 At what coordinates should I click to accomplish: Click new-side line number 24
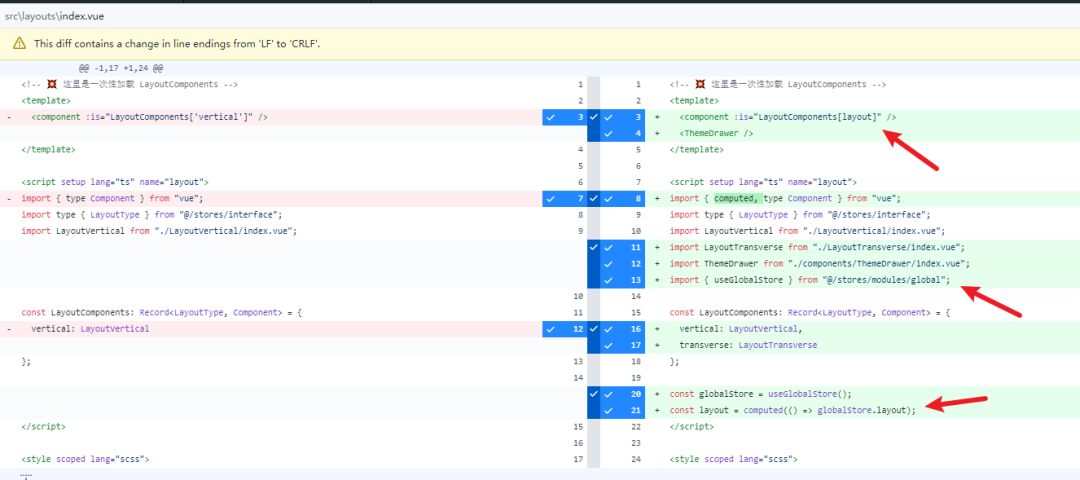[638, 459]
